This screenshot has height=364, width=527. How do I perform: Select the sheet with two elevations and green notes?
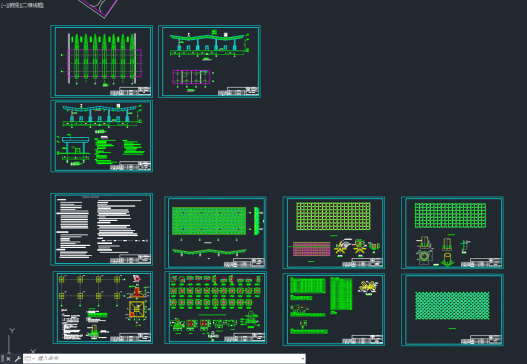point(102,136)
